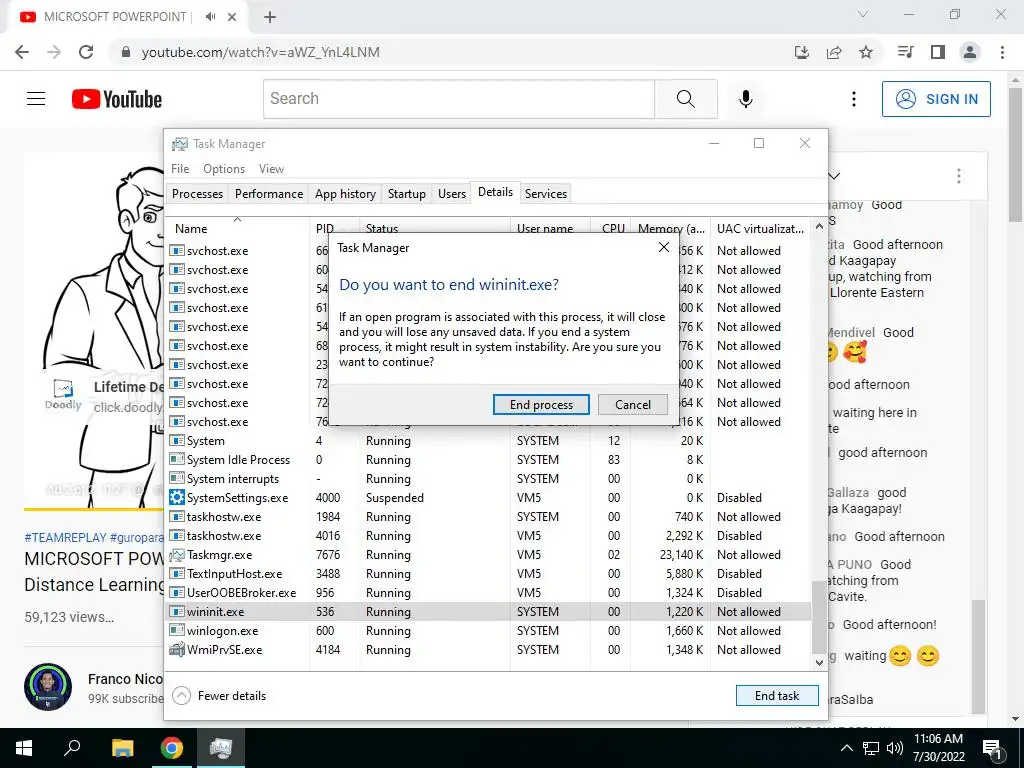Open Chrome three-dot menu
The image size is (1024, 768).
click(x=1002, y=52)
